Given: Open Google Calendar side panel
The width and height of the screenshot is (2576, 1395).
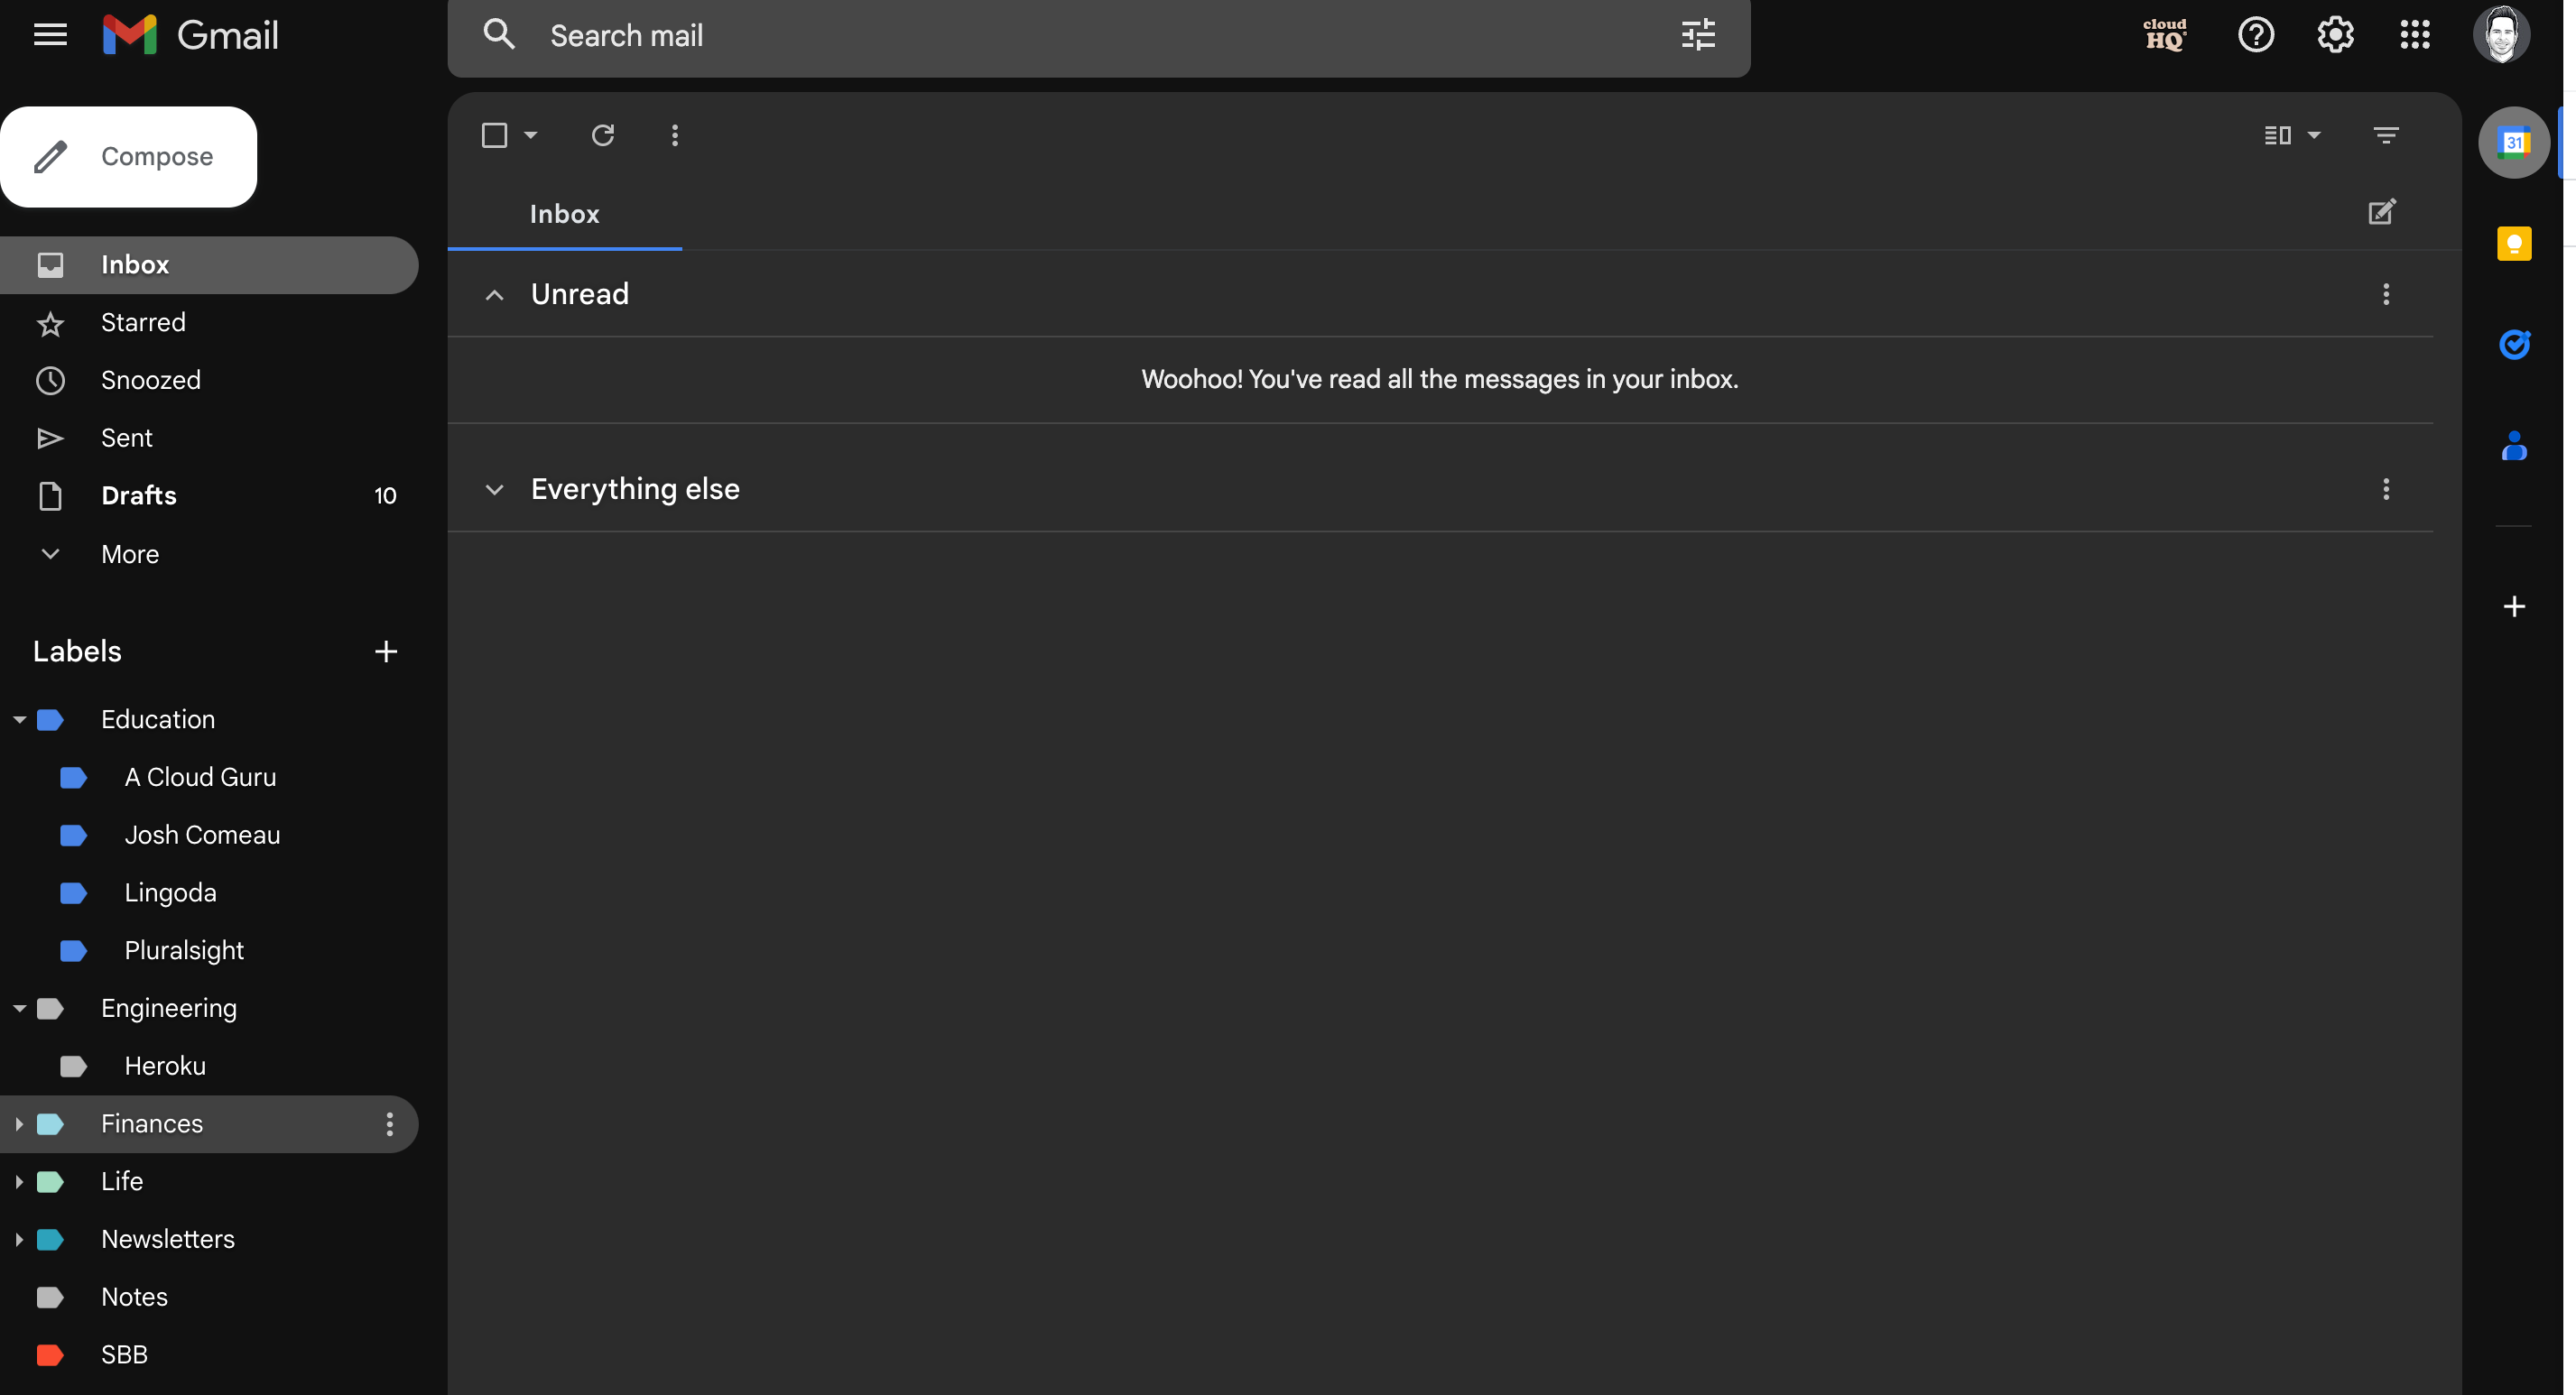Looking at the screenshot, I should (2513, 142).
